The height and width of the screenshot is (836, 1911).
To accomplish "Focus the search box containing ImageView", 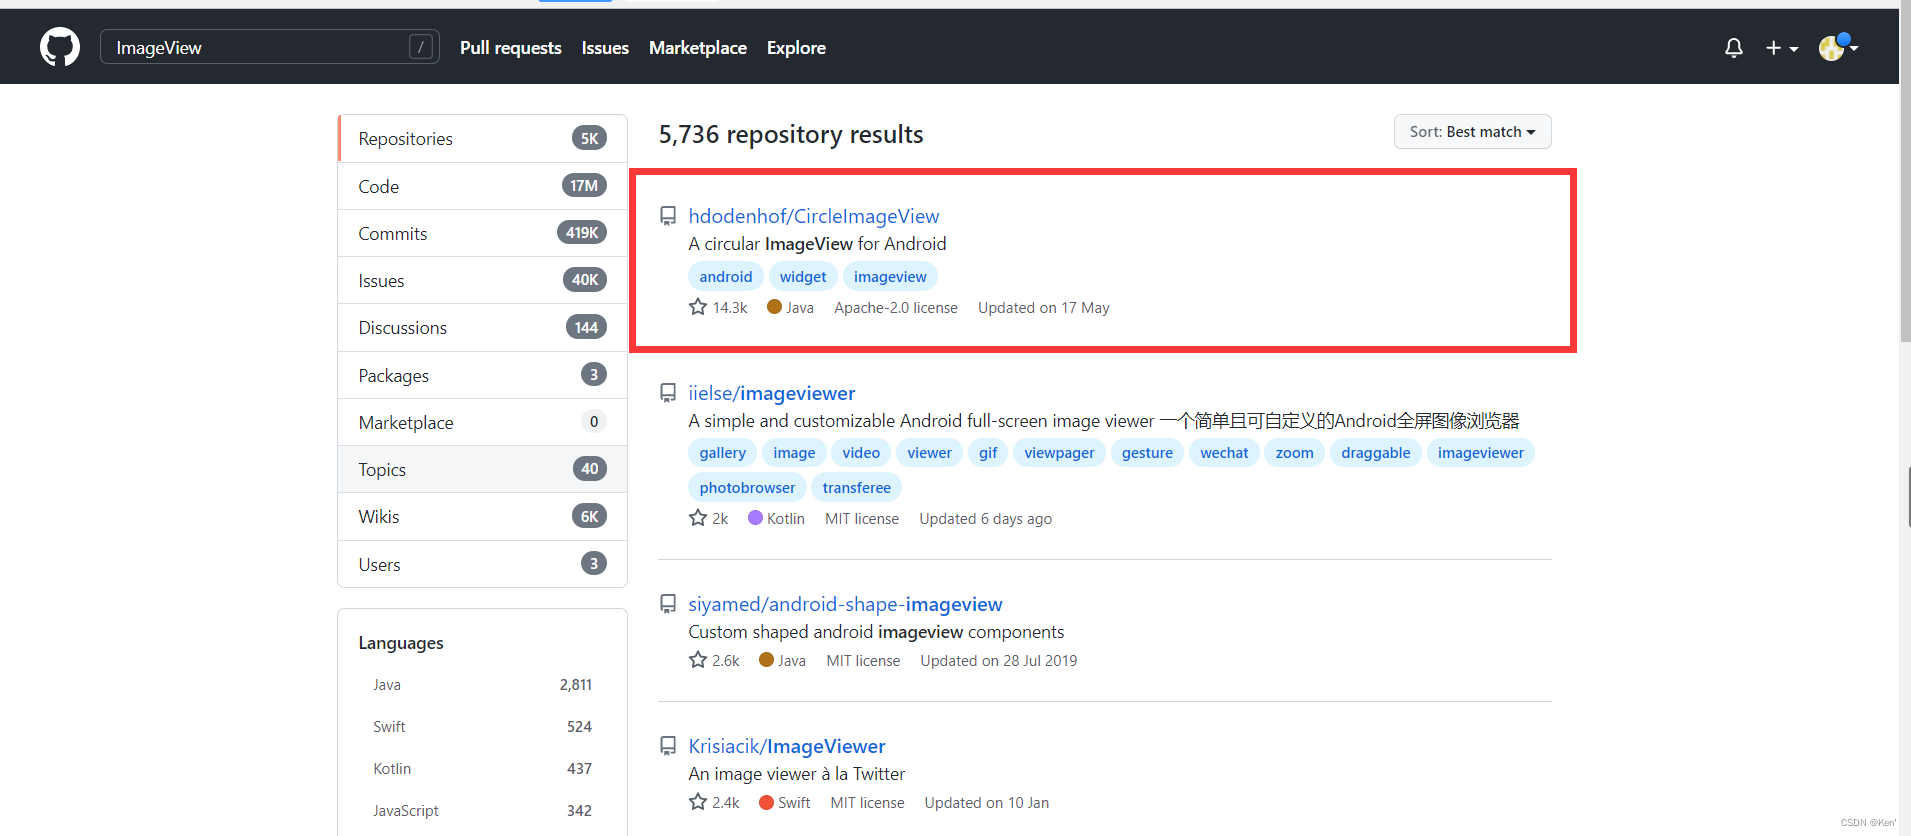I will (269, 47).
